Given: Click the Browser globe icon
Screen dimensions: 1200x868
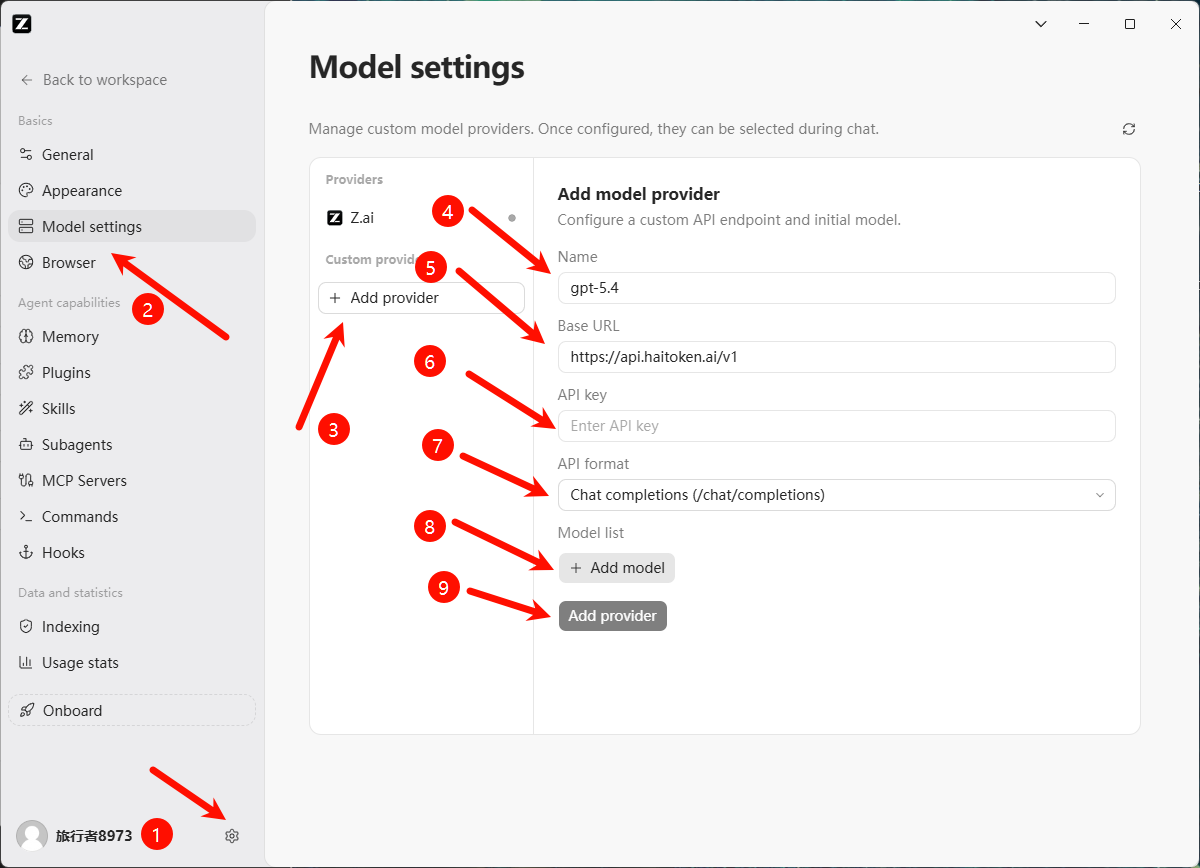Looking at the screenshot, I should tap(26, 263).
